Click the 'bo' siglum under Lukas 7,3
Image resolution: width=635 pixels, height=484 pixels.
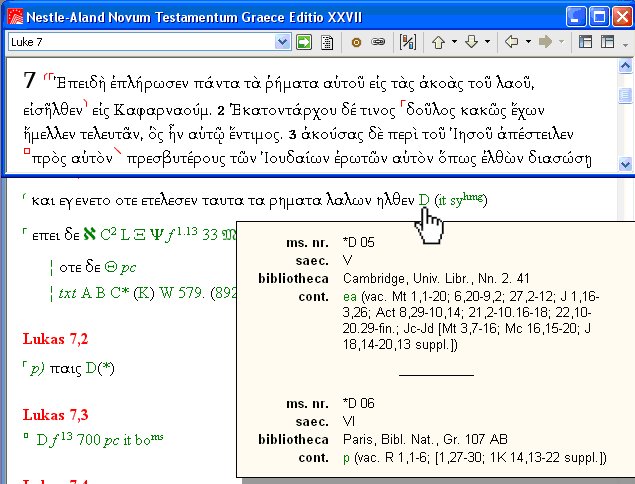pyautogui.click(x=149, y=439)
